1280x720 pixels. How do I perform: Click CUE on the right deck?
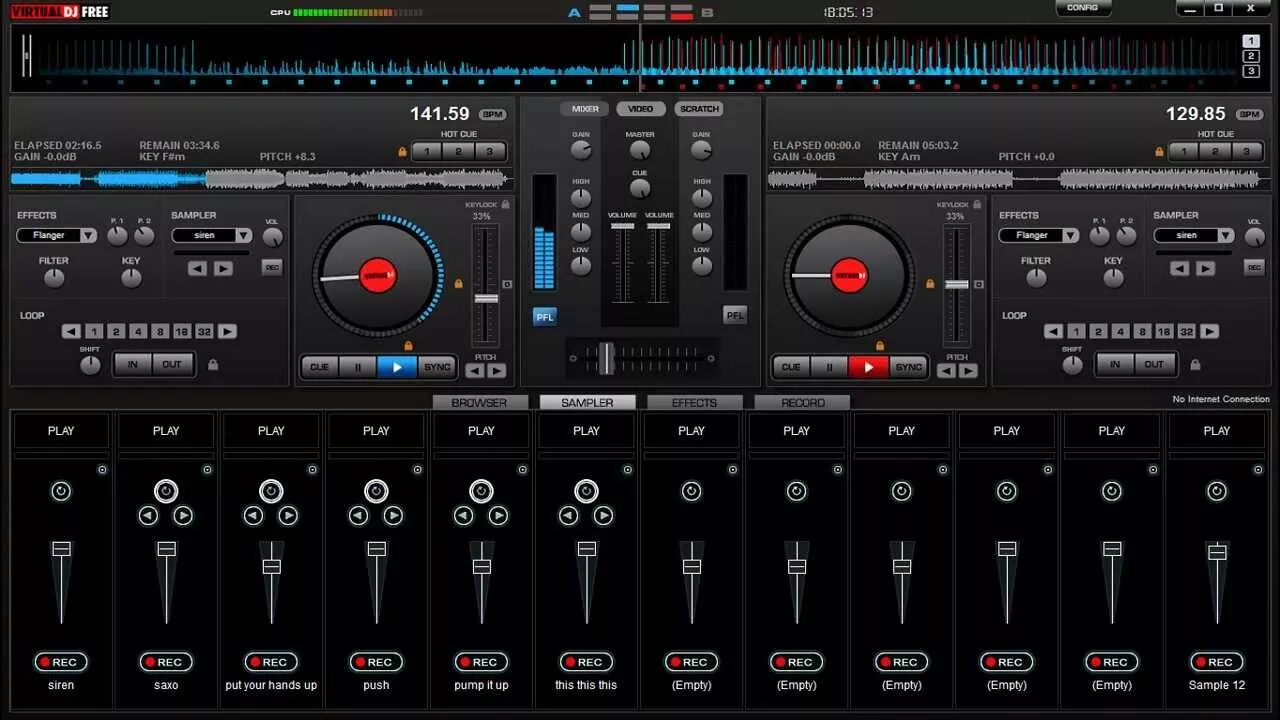tap(790, 367)
